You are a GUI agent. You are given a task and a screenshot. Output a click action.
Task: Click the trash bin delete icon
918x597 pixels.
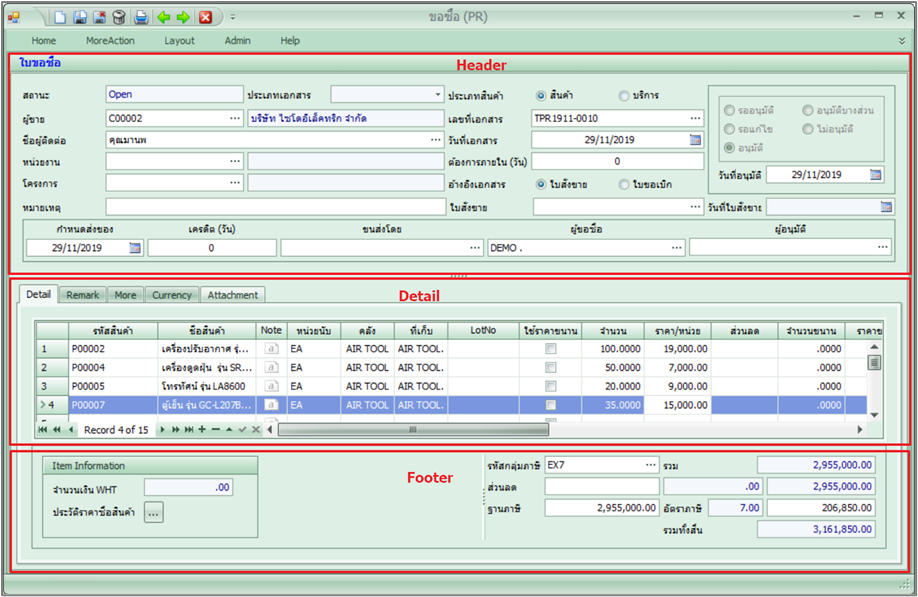coord(119,17)
